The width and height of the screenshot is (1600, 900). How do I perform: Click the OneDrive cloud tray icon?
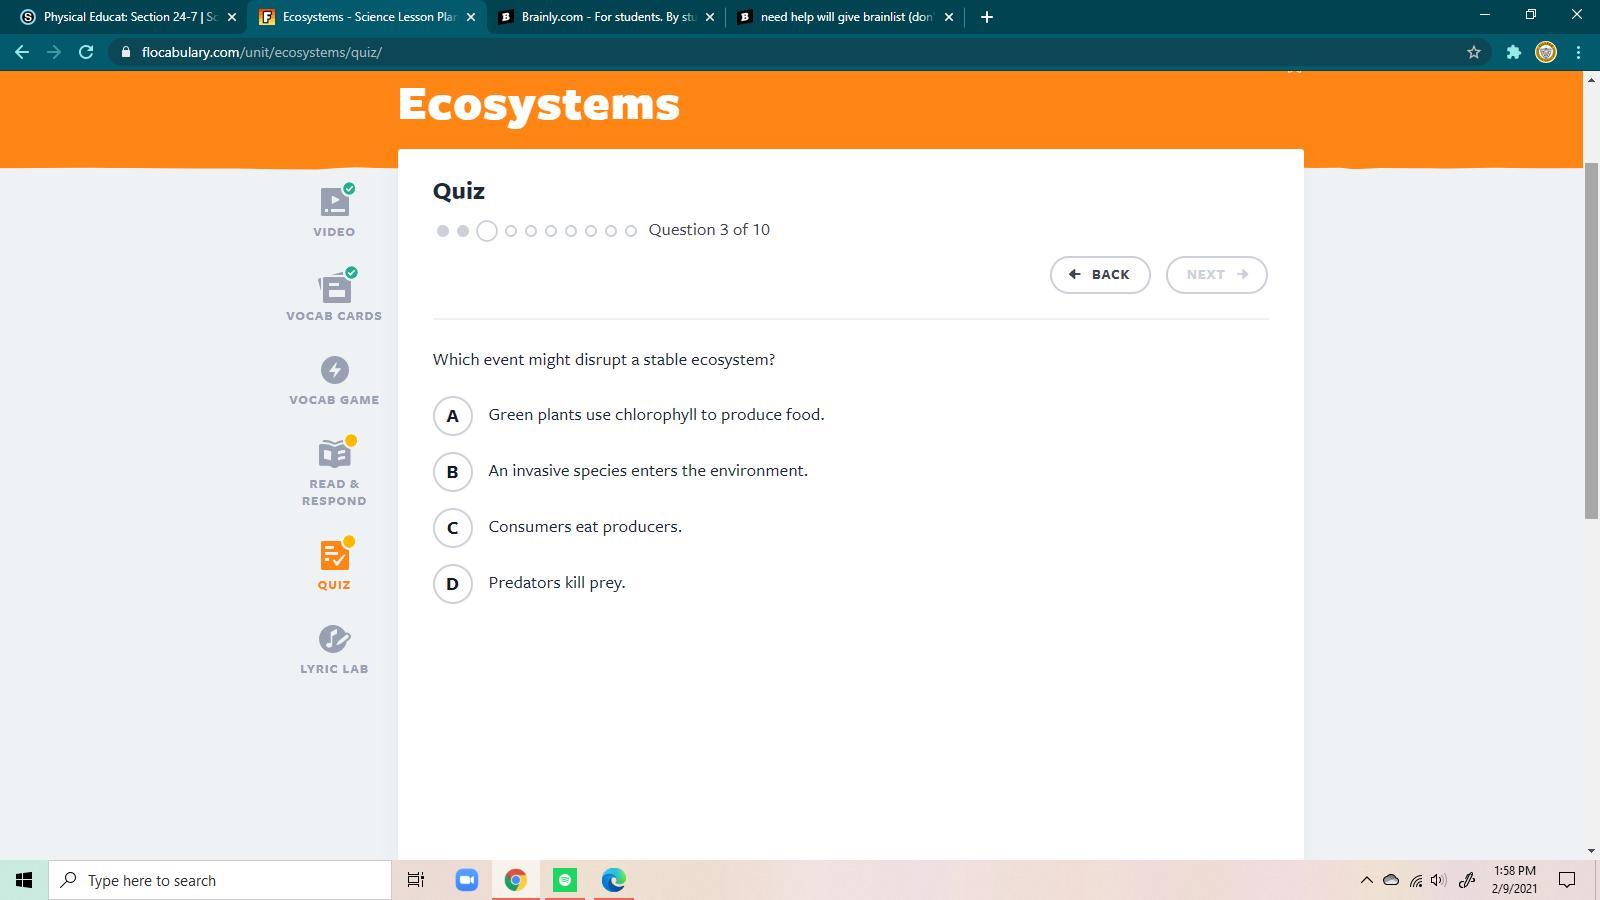click(1391, 880)
